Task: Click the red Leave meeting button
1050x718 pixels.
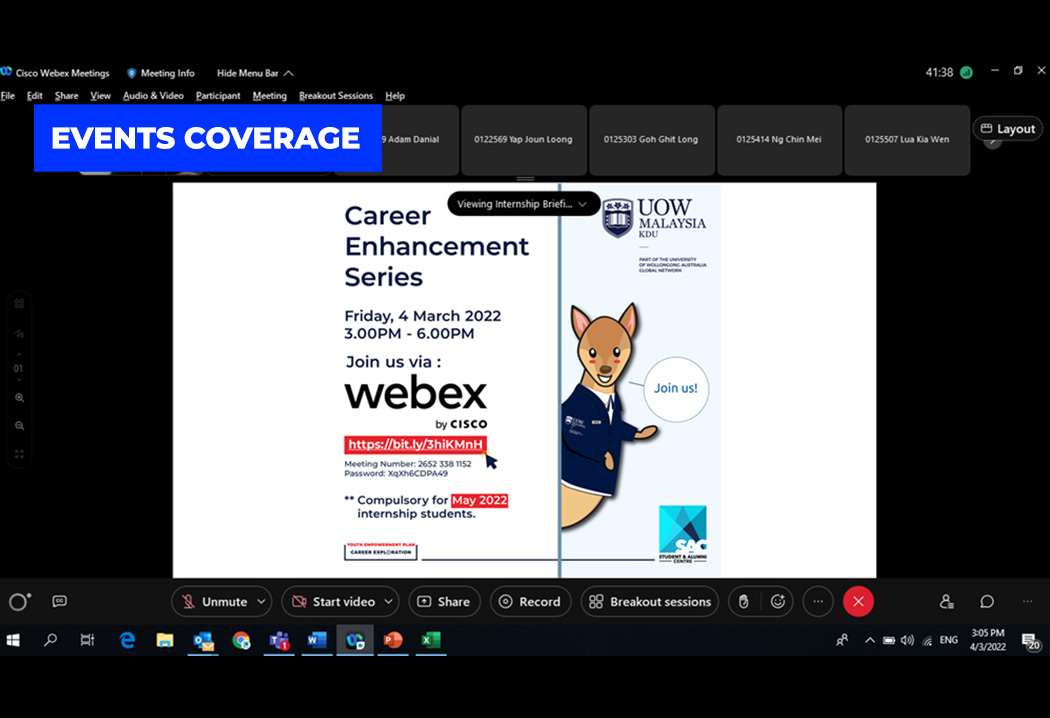Action: click(x=858, y=601)
